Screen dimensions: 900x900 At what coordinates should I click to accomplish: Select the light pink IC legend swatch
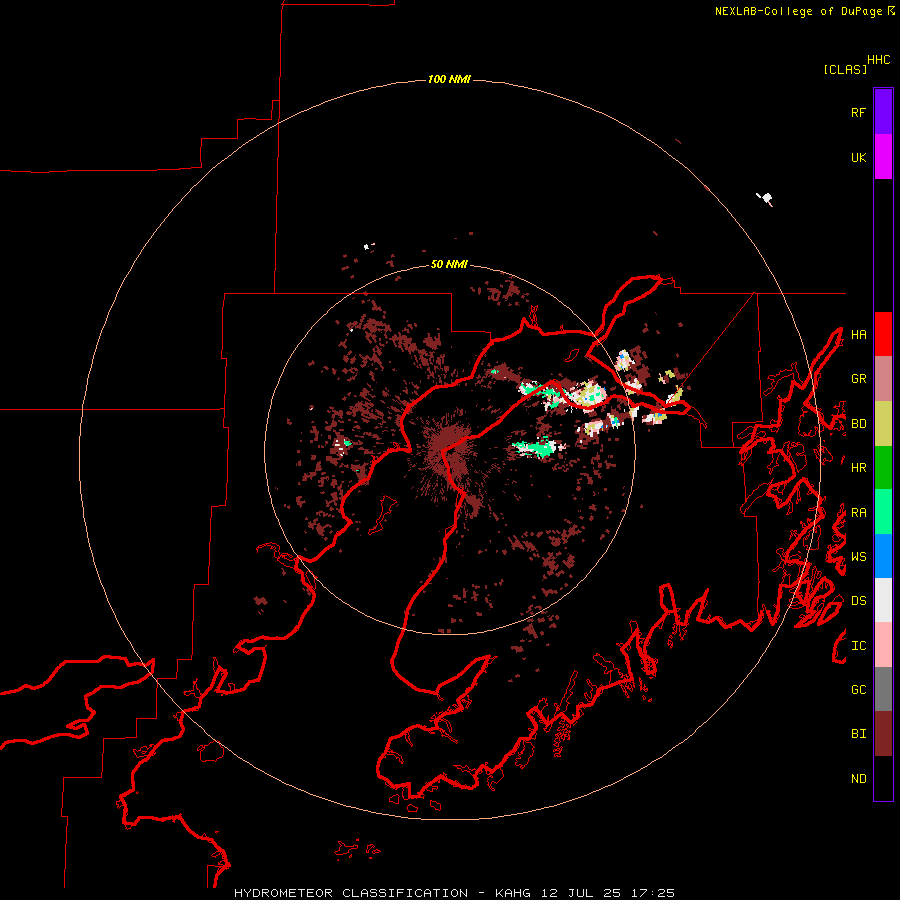coord(883,645)
